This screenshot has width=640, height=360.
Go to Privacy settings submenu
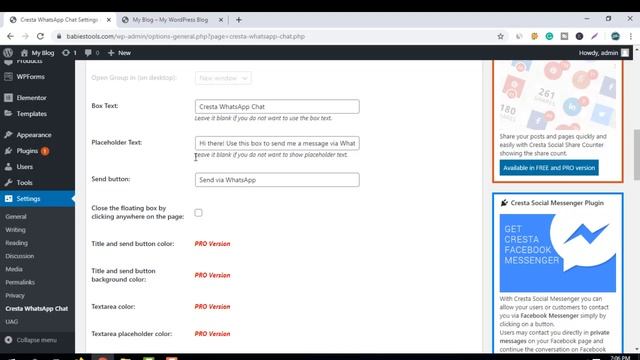pyautogui.click(x=15, y=296)
